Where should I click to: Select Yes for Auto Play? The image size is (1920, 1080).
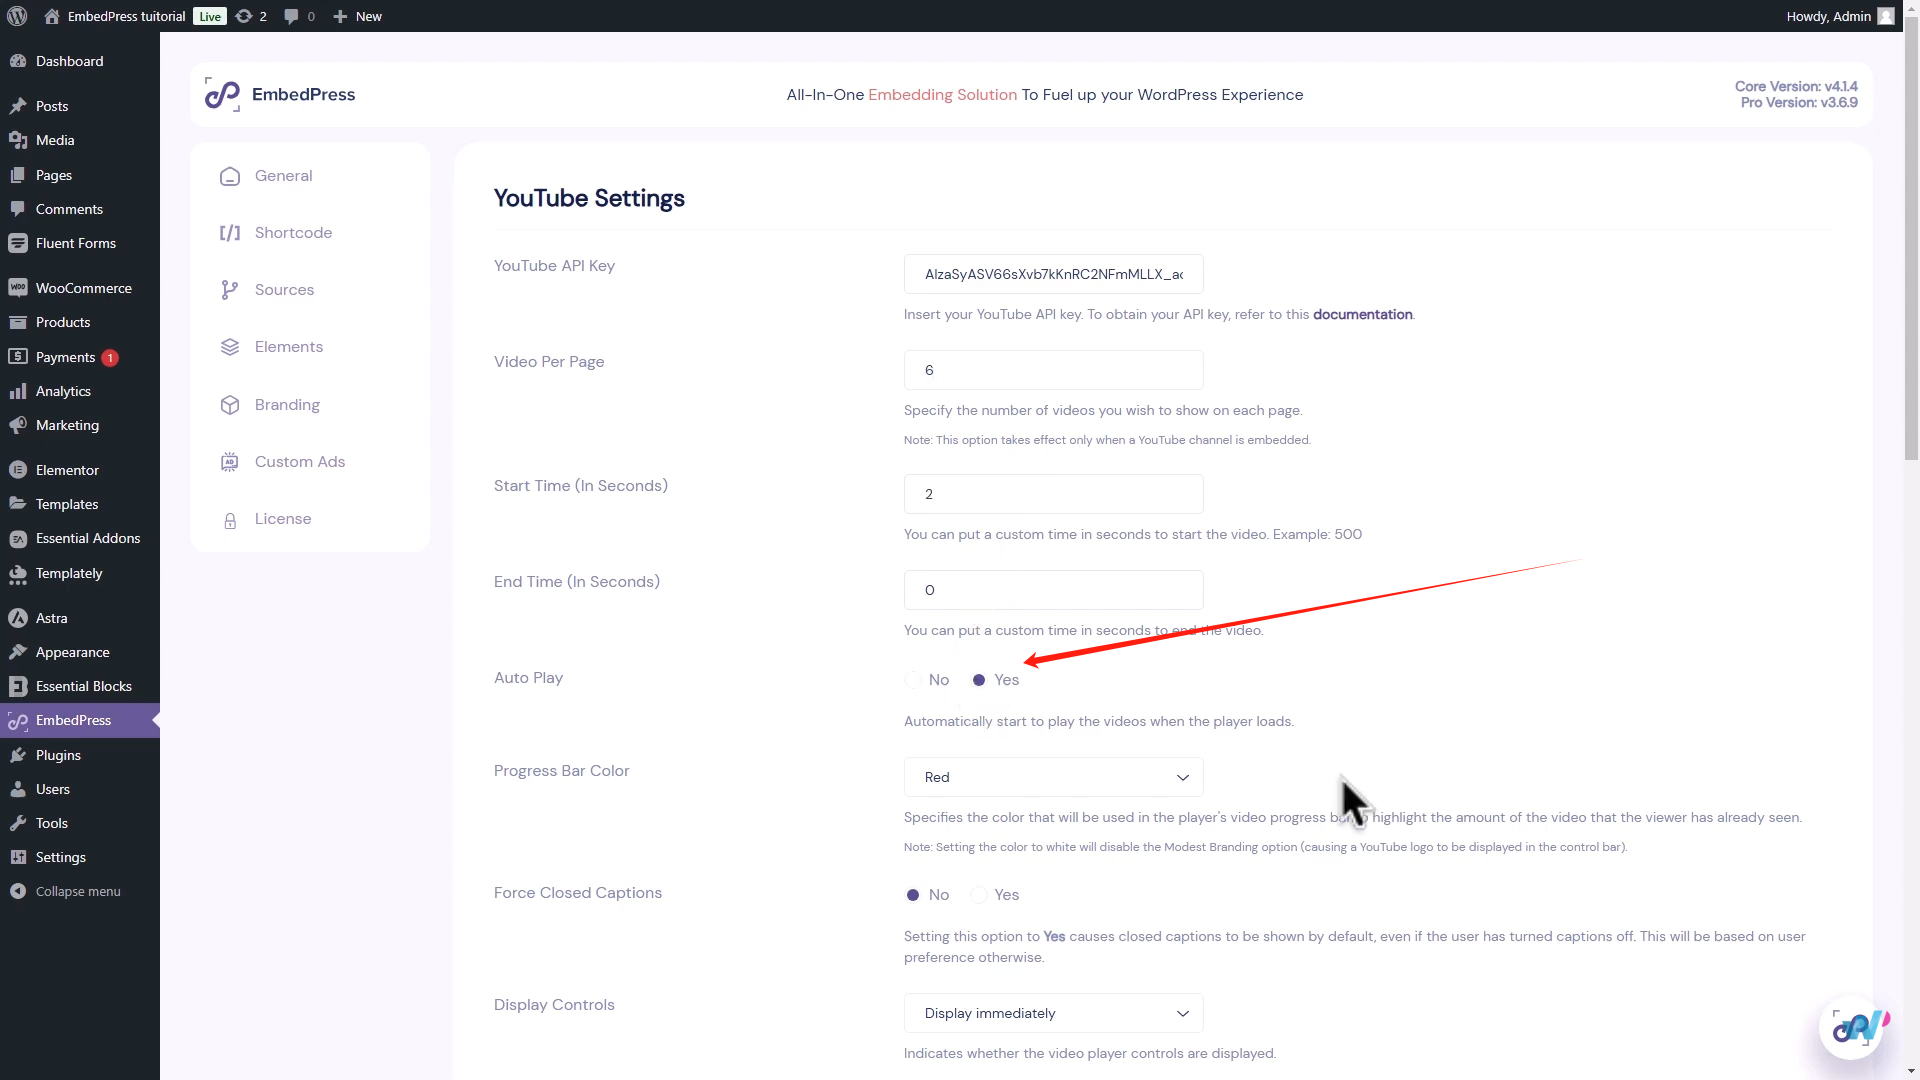tap(979, 680)
